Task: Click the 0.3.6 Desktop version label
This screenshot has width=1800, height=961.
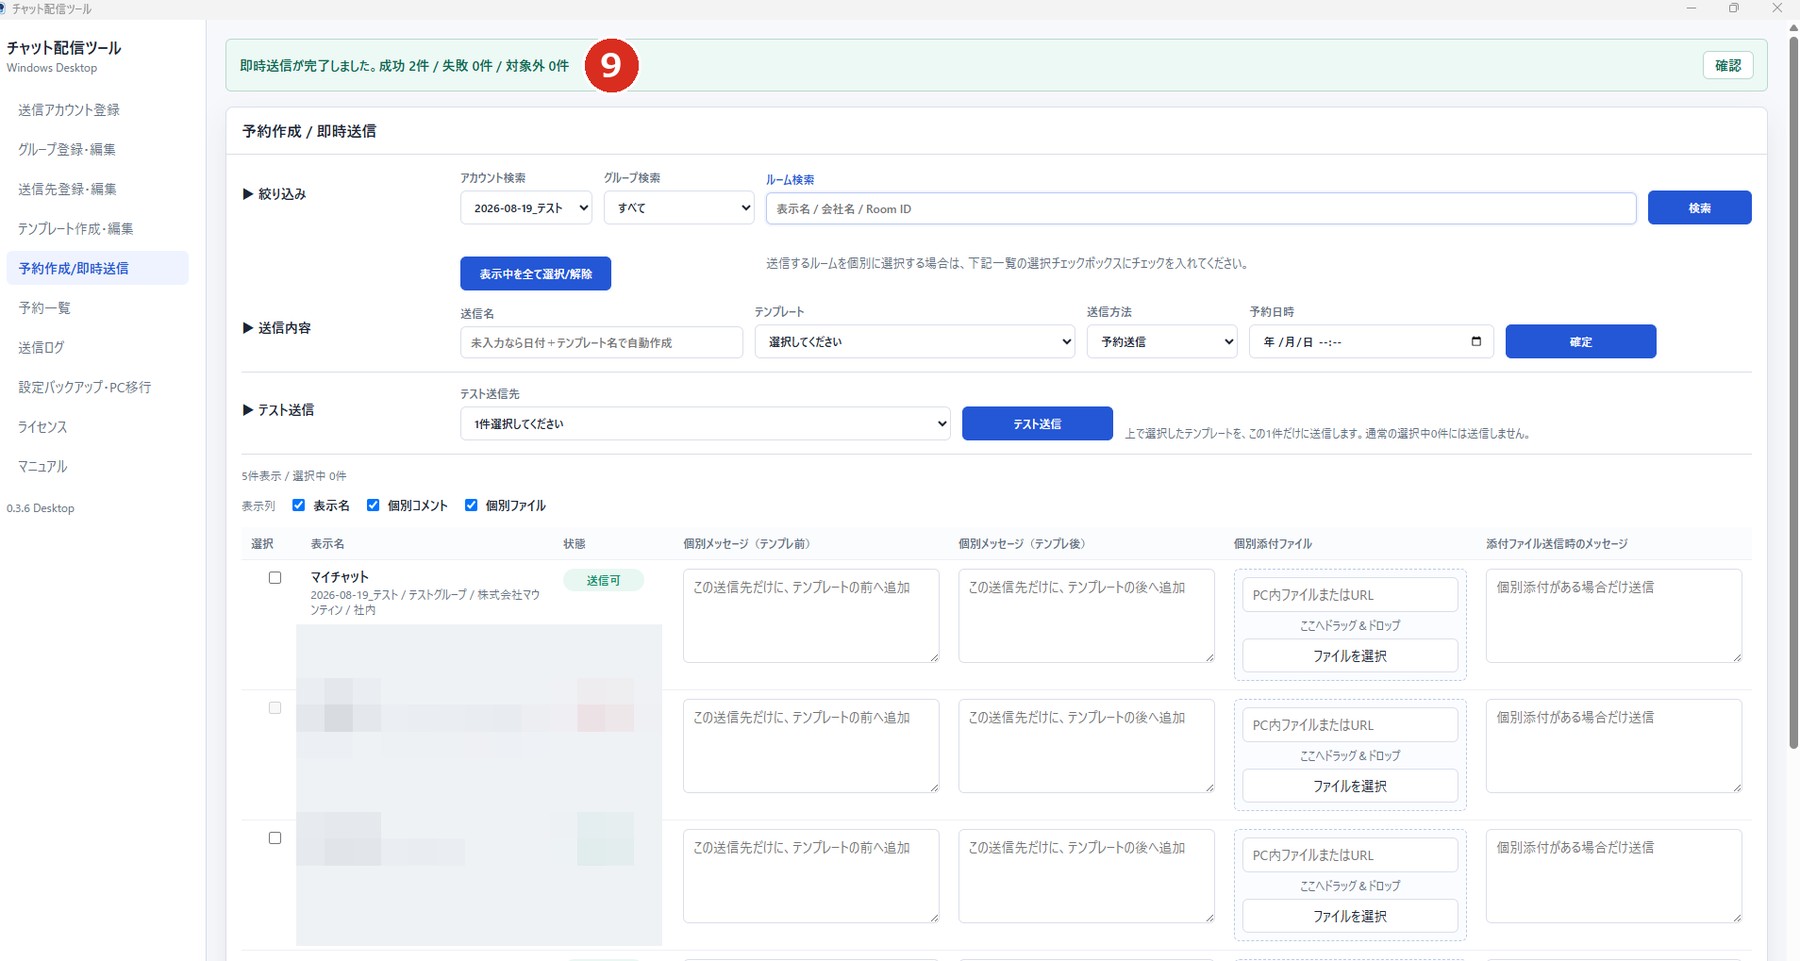Action: 40,508
